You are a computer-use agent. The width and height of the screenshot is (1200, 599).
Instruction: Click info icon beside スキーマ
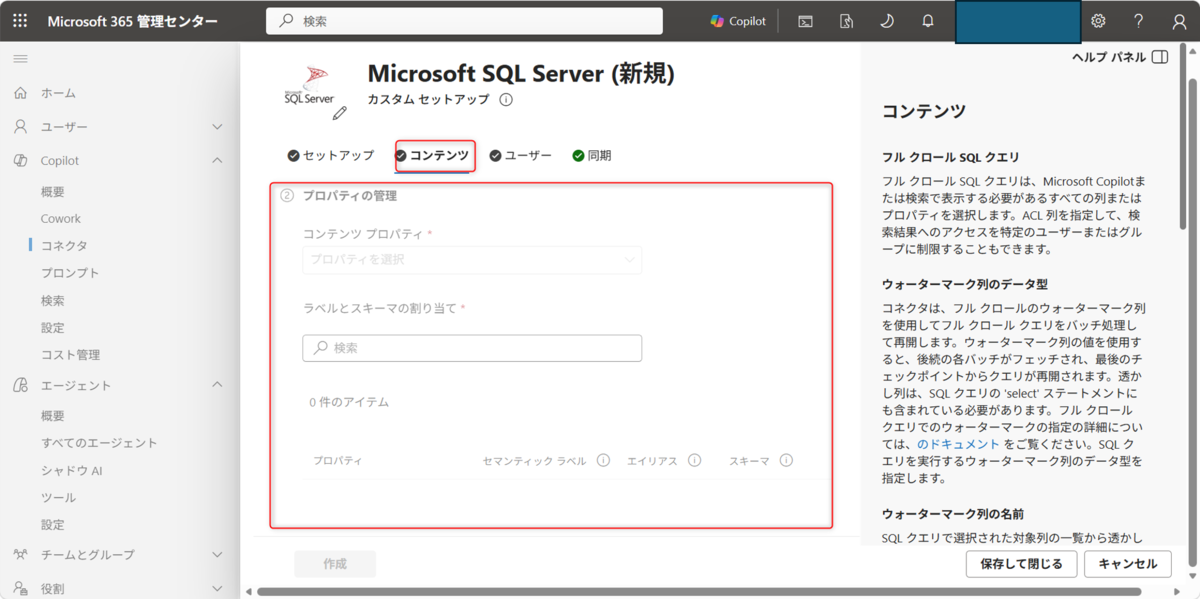click(786, 461)
